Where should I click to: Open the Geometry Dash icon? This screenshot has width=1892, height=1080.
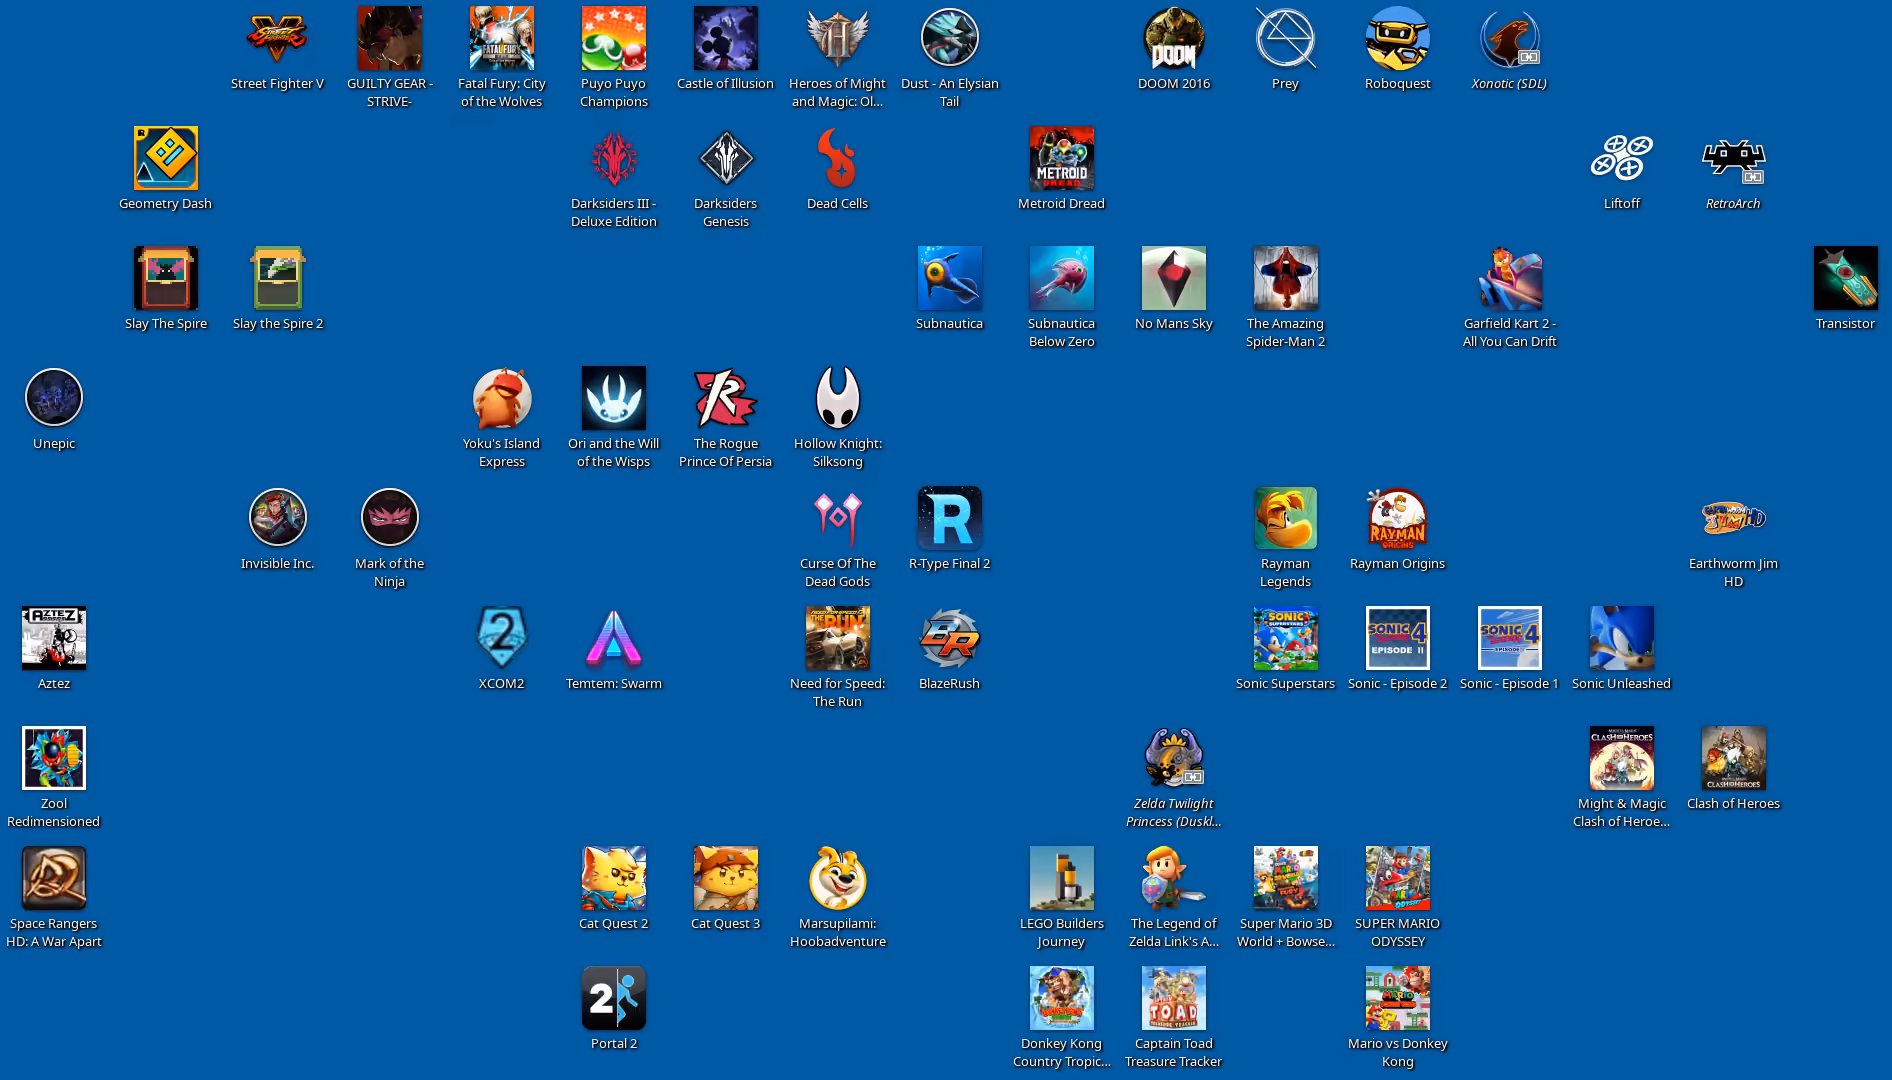(x=165, y=158)
